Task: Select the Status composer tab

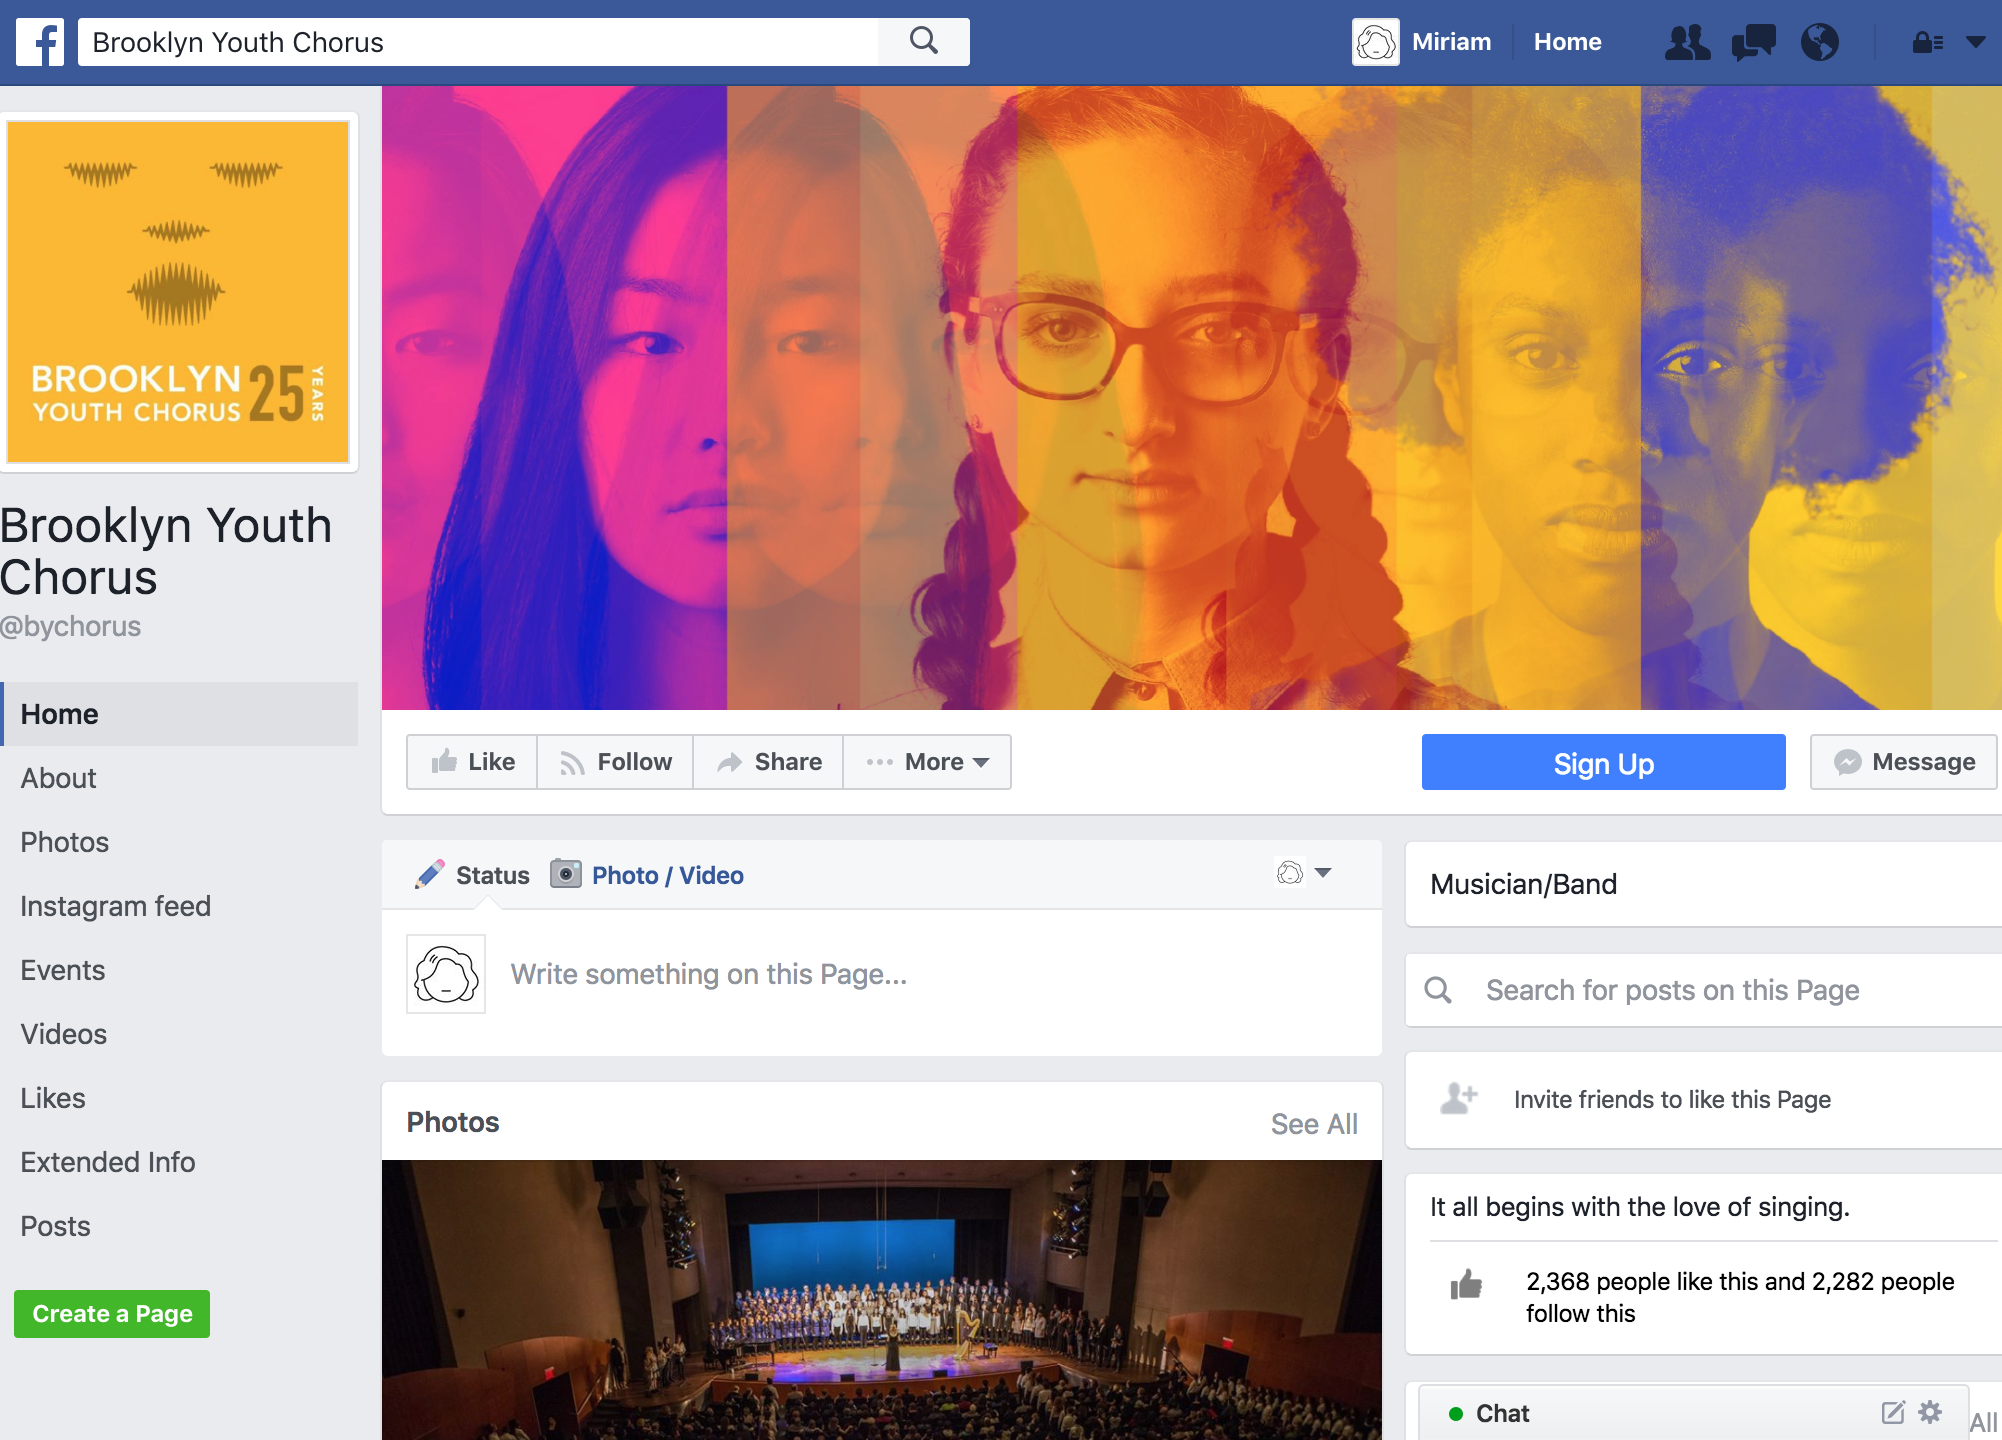Action: click(x=472, y=875)
